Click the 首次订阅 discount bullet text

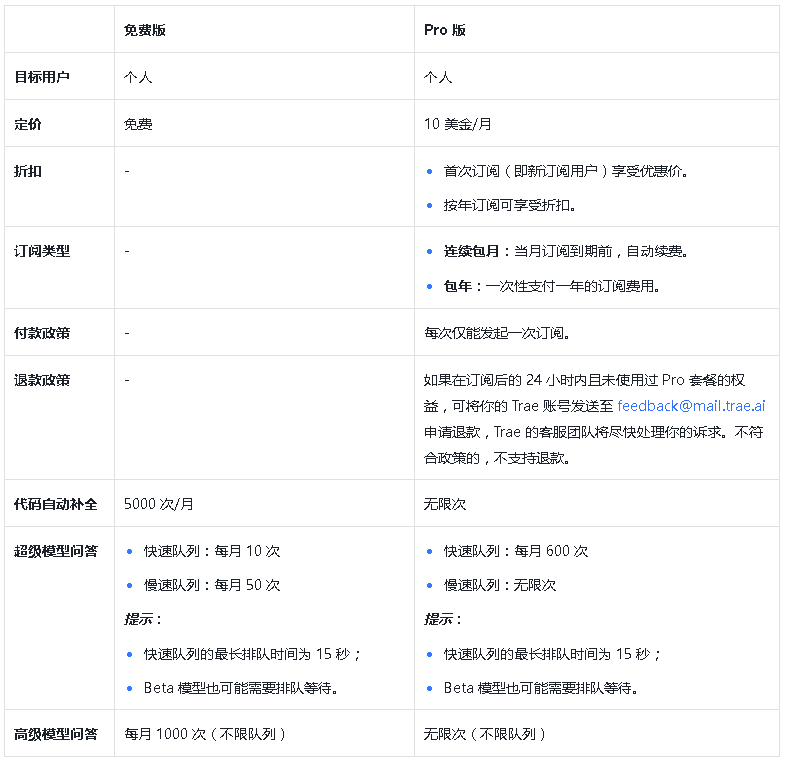click(566, 171)
